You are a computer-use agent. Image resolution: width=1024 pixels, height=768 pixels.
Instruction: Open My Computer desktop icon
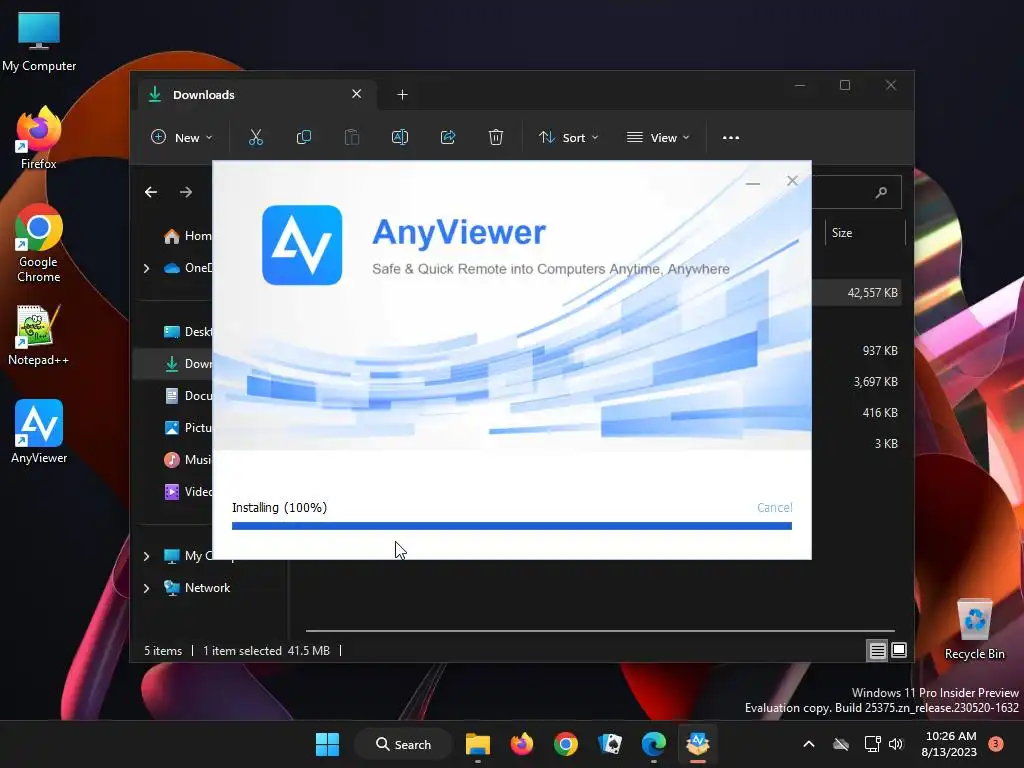pos(39,42)
